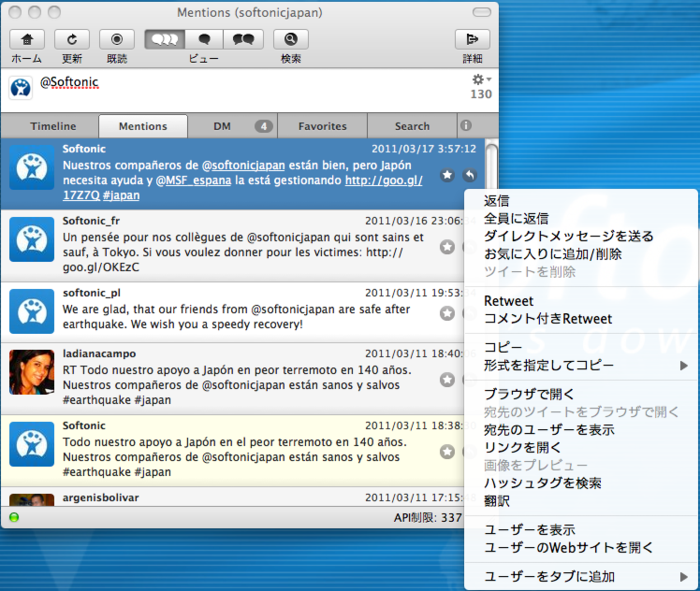The image size is (700, 591).
Task: Favorite the selected Softonic tweet with star
Action: click(x=447, y=175)
